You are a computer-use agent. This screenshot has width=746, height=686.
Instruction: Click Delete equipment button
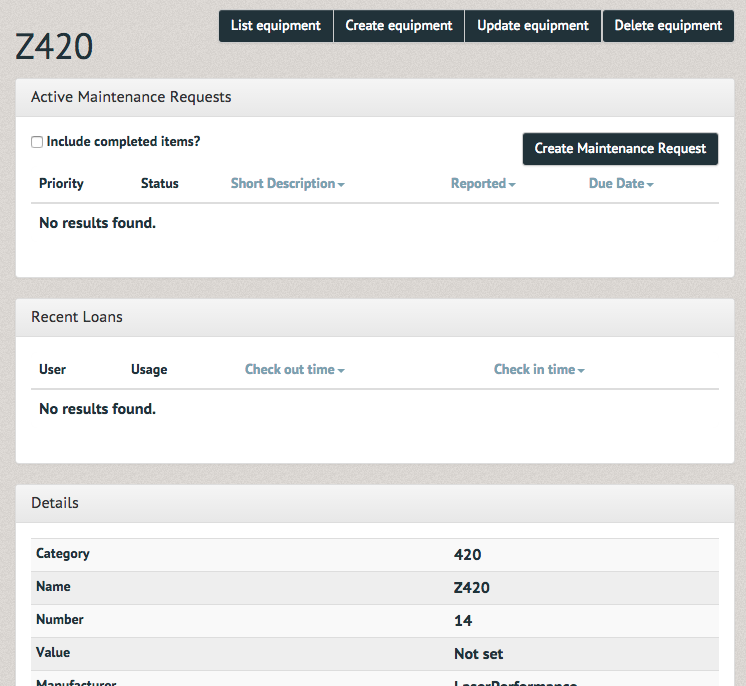tap(668, 26)
